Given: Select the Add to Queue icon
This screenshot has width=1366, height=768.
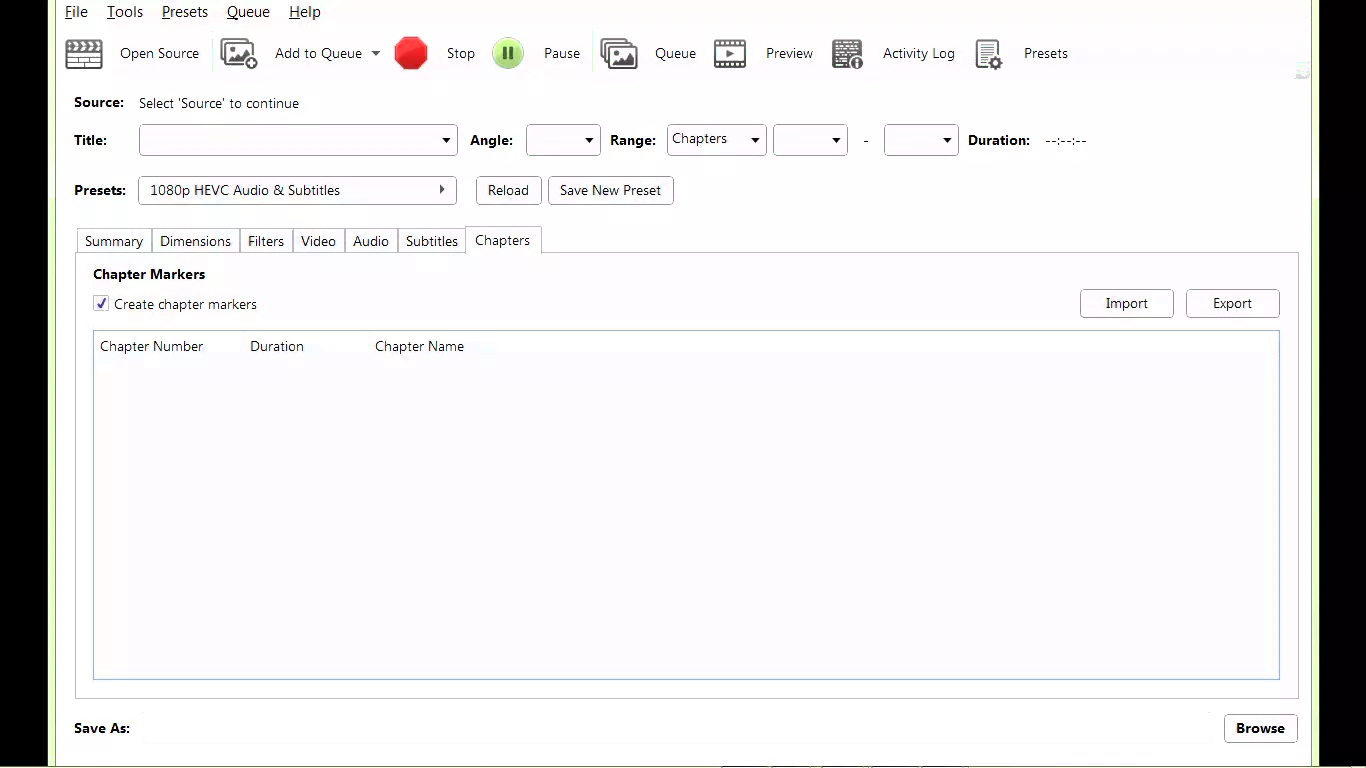Looking at the screenshot, I should (239, 53).
